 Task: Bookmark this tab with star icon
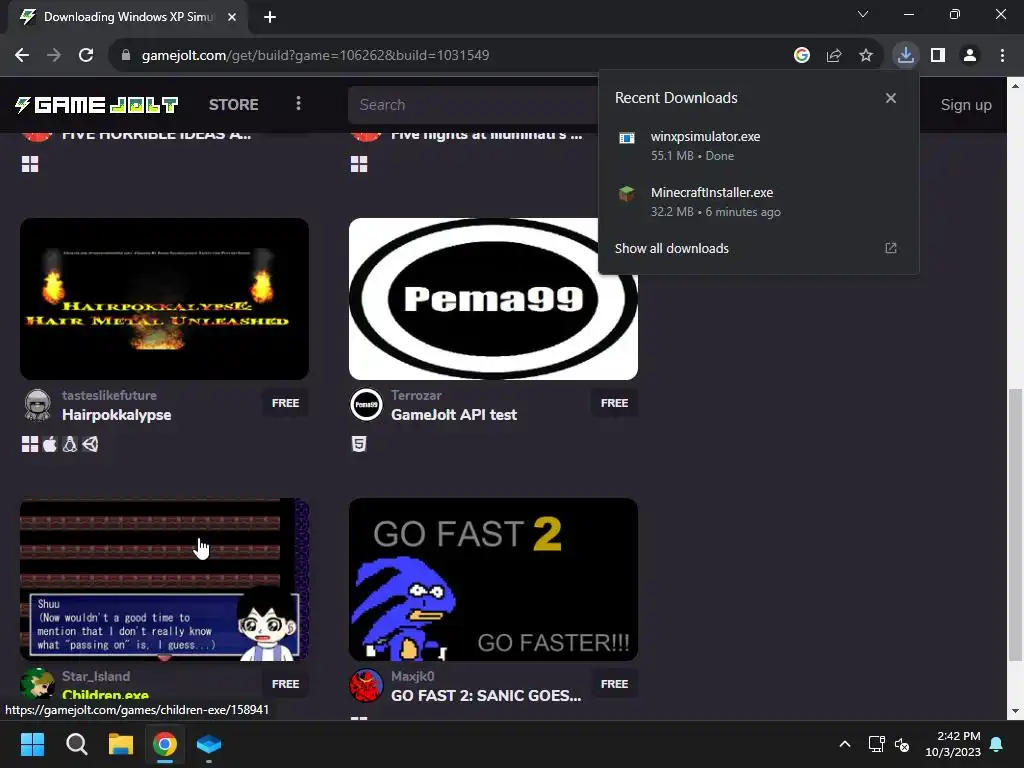click(x=866, y=55)
